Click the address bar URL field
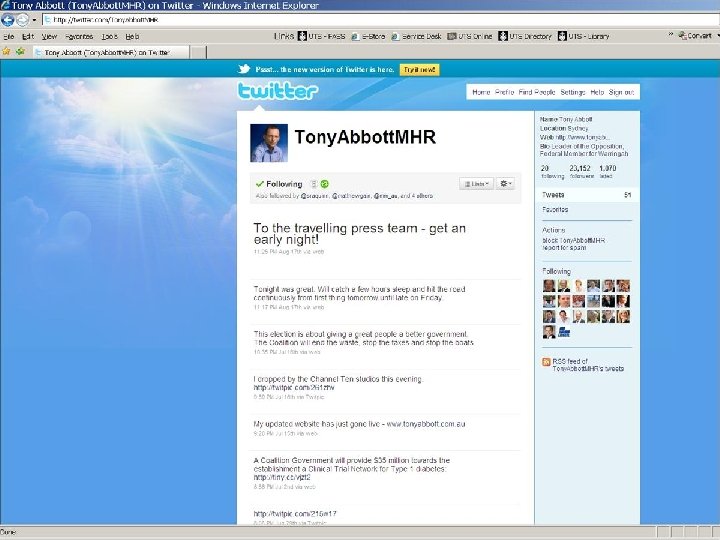Viewport: 720px width, 540px height. coord(381,20)
